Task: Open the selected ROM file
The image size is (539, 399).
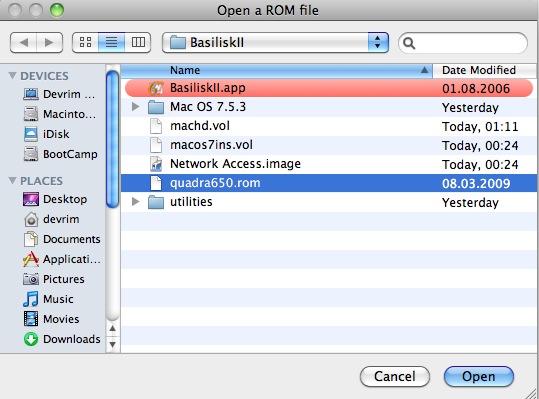Action: point(478,376)
